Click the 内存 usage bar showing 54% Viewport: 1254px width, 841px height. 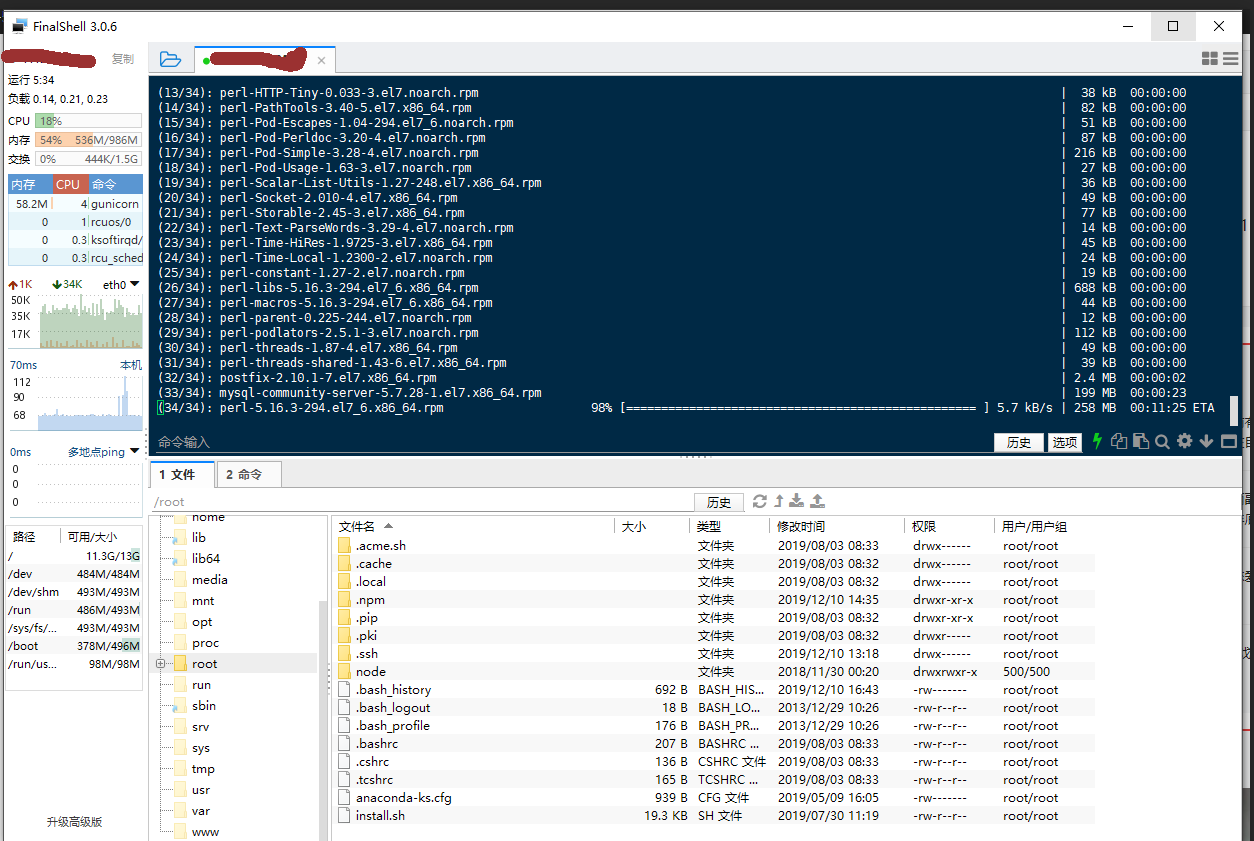88,140
